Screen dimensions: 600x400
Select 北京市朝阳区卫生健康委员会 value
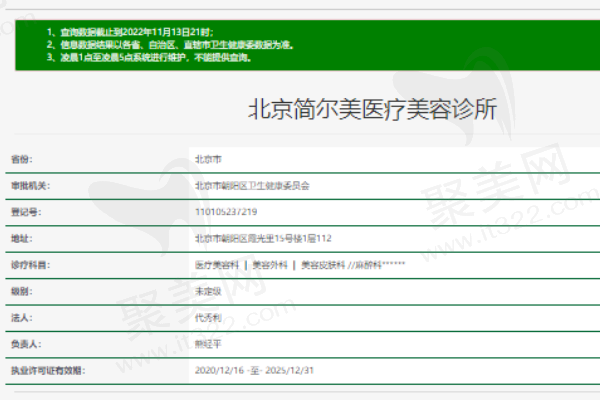pos(252,186)
